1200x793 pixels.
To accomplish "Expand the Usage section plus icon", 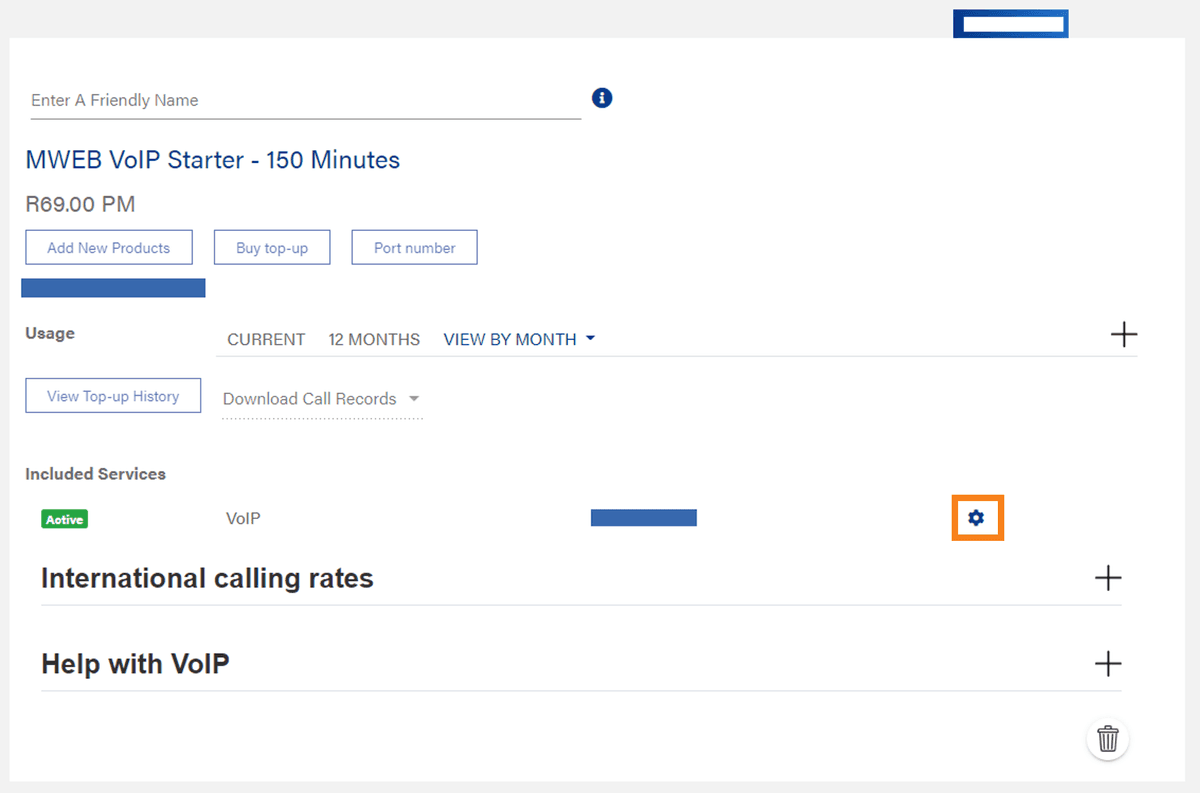I will coord(1124,334).
